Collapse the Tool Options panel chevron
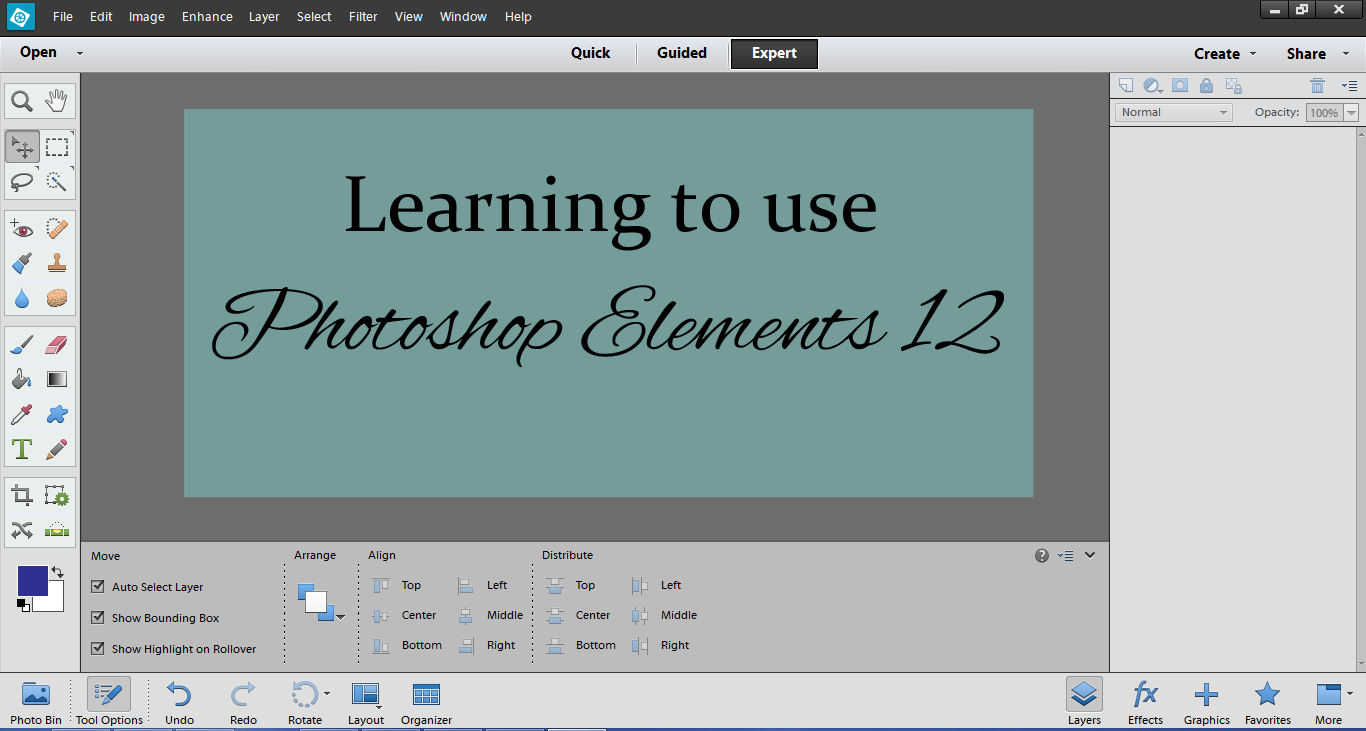The width and height of the screenshot is (1366, 731). [1090, 555]
